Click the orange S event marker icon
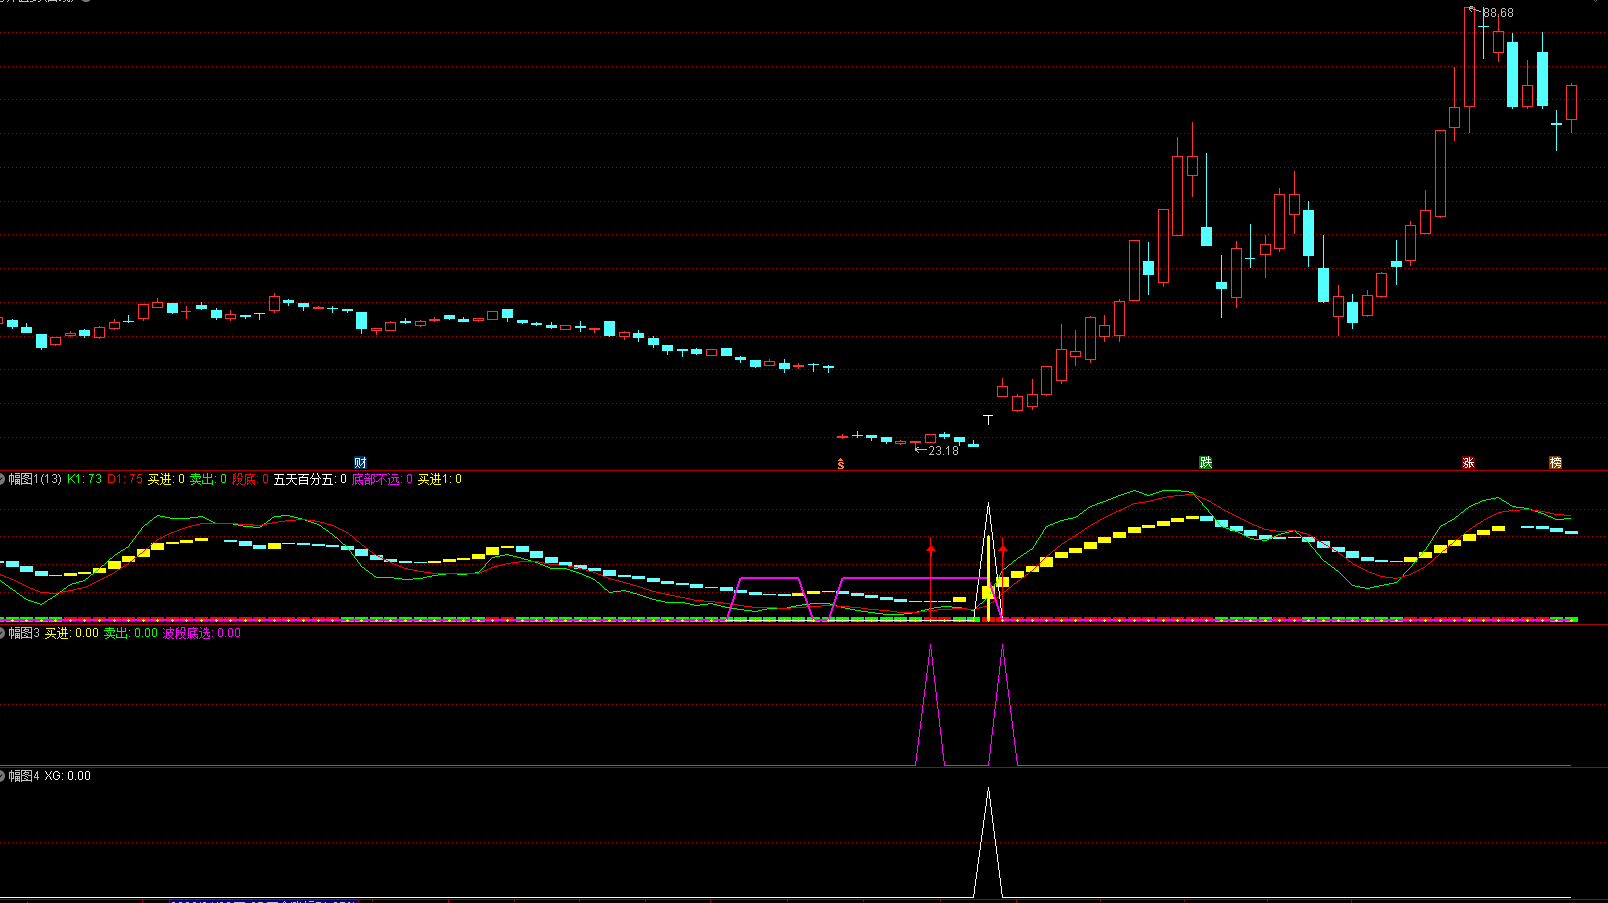1608x903 pixels. click(x=840, y=464)
